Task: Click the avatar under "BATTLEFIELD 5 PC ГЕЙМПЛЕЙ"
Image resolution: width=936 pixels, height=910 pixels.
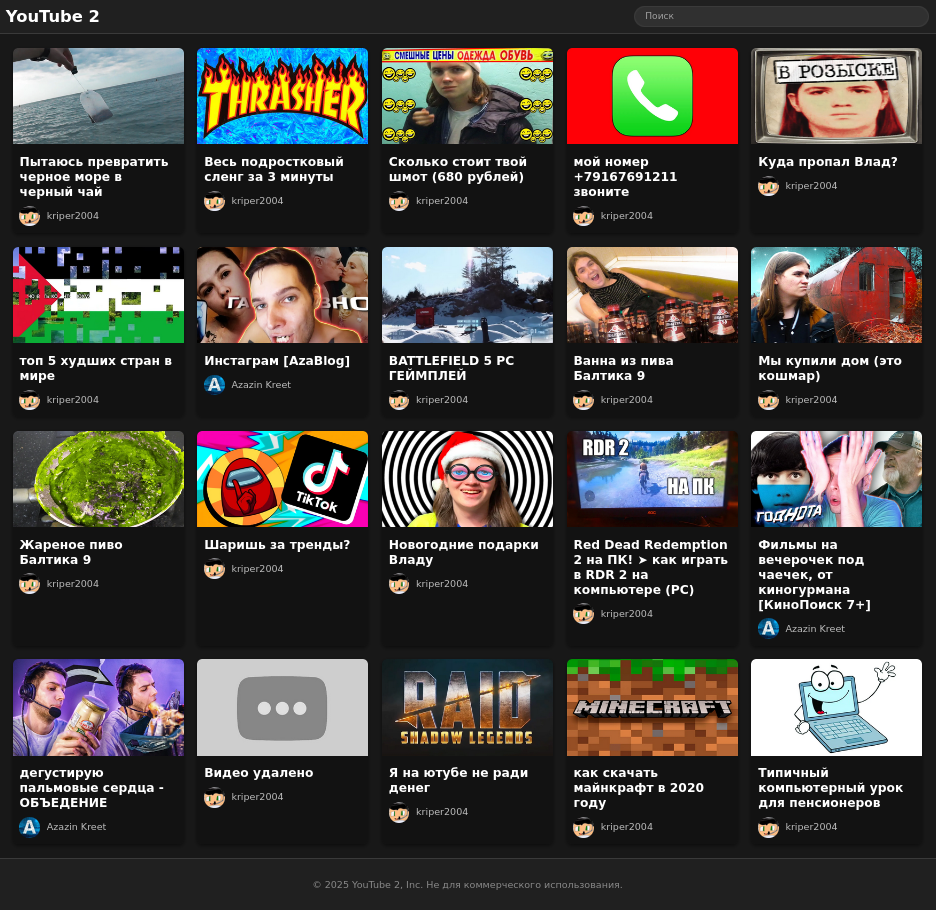Action: point(399,400)
